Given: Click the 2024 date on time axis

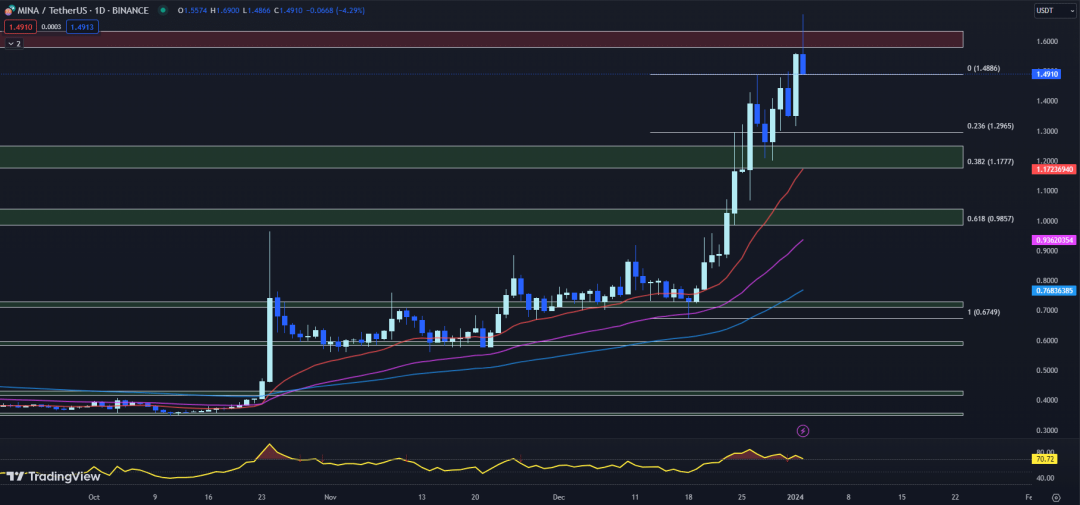Looking at the screenshot, I should click(x=795, y=495).
